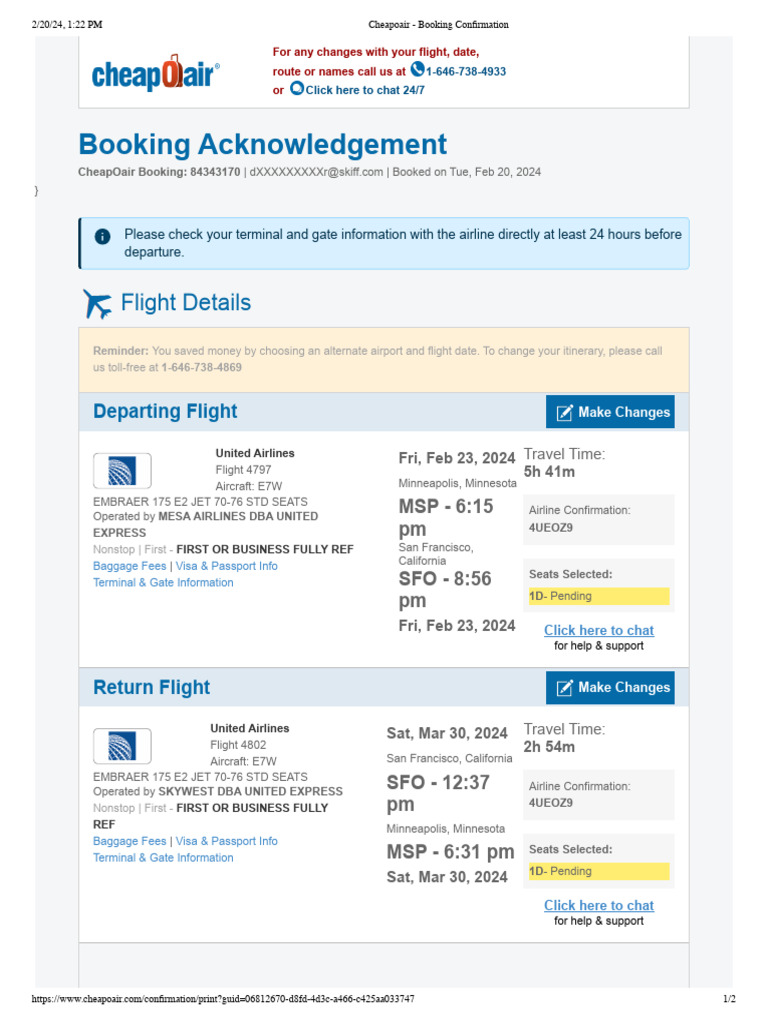Click the chat bubble icon in header
The image size is (768, 1024).
click(x=296, y=88)
